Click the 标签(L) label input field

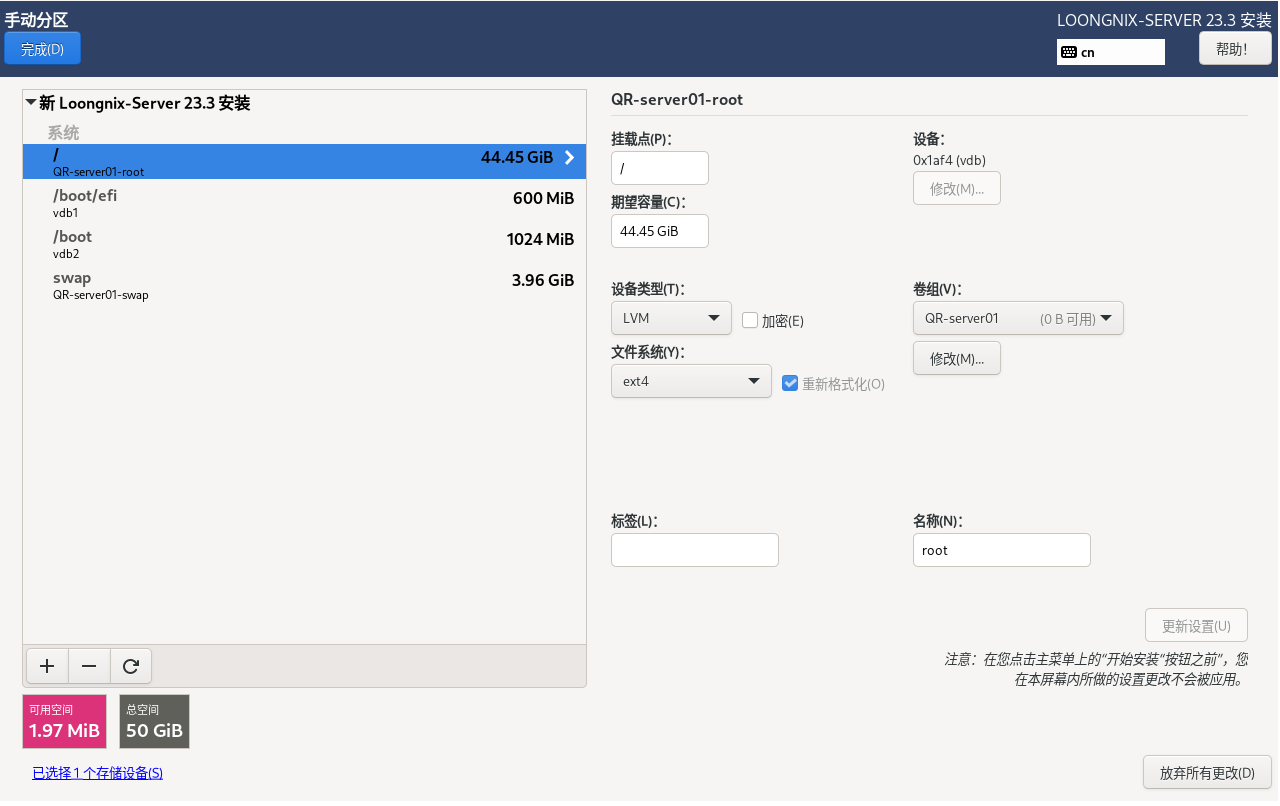point(695,550)
